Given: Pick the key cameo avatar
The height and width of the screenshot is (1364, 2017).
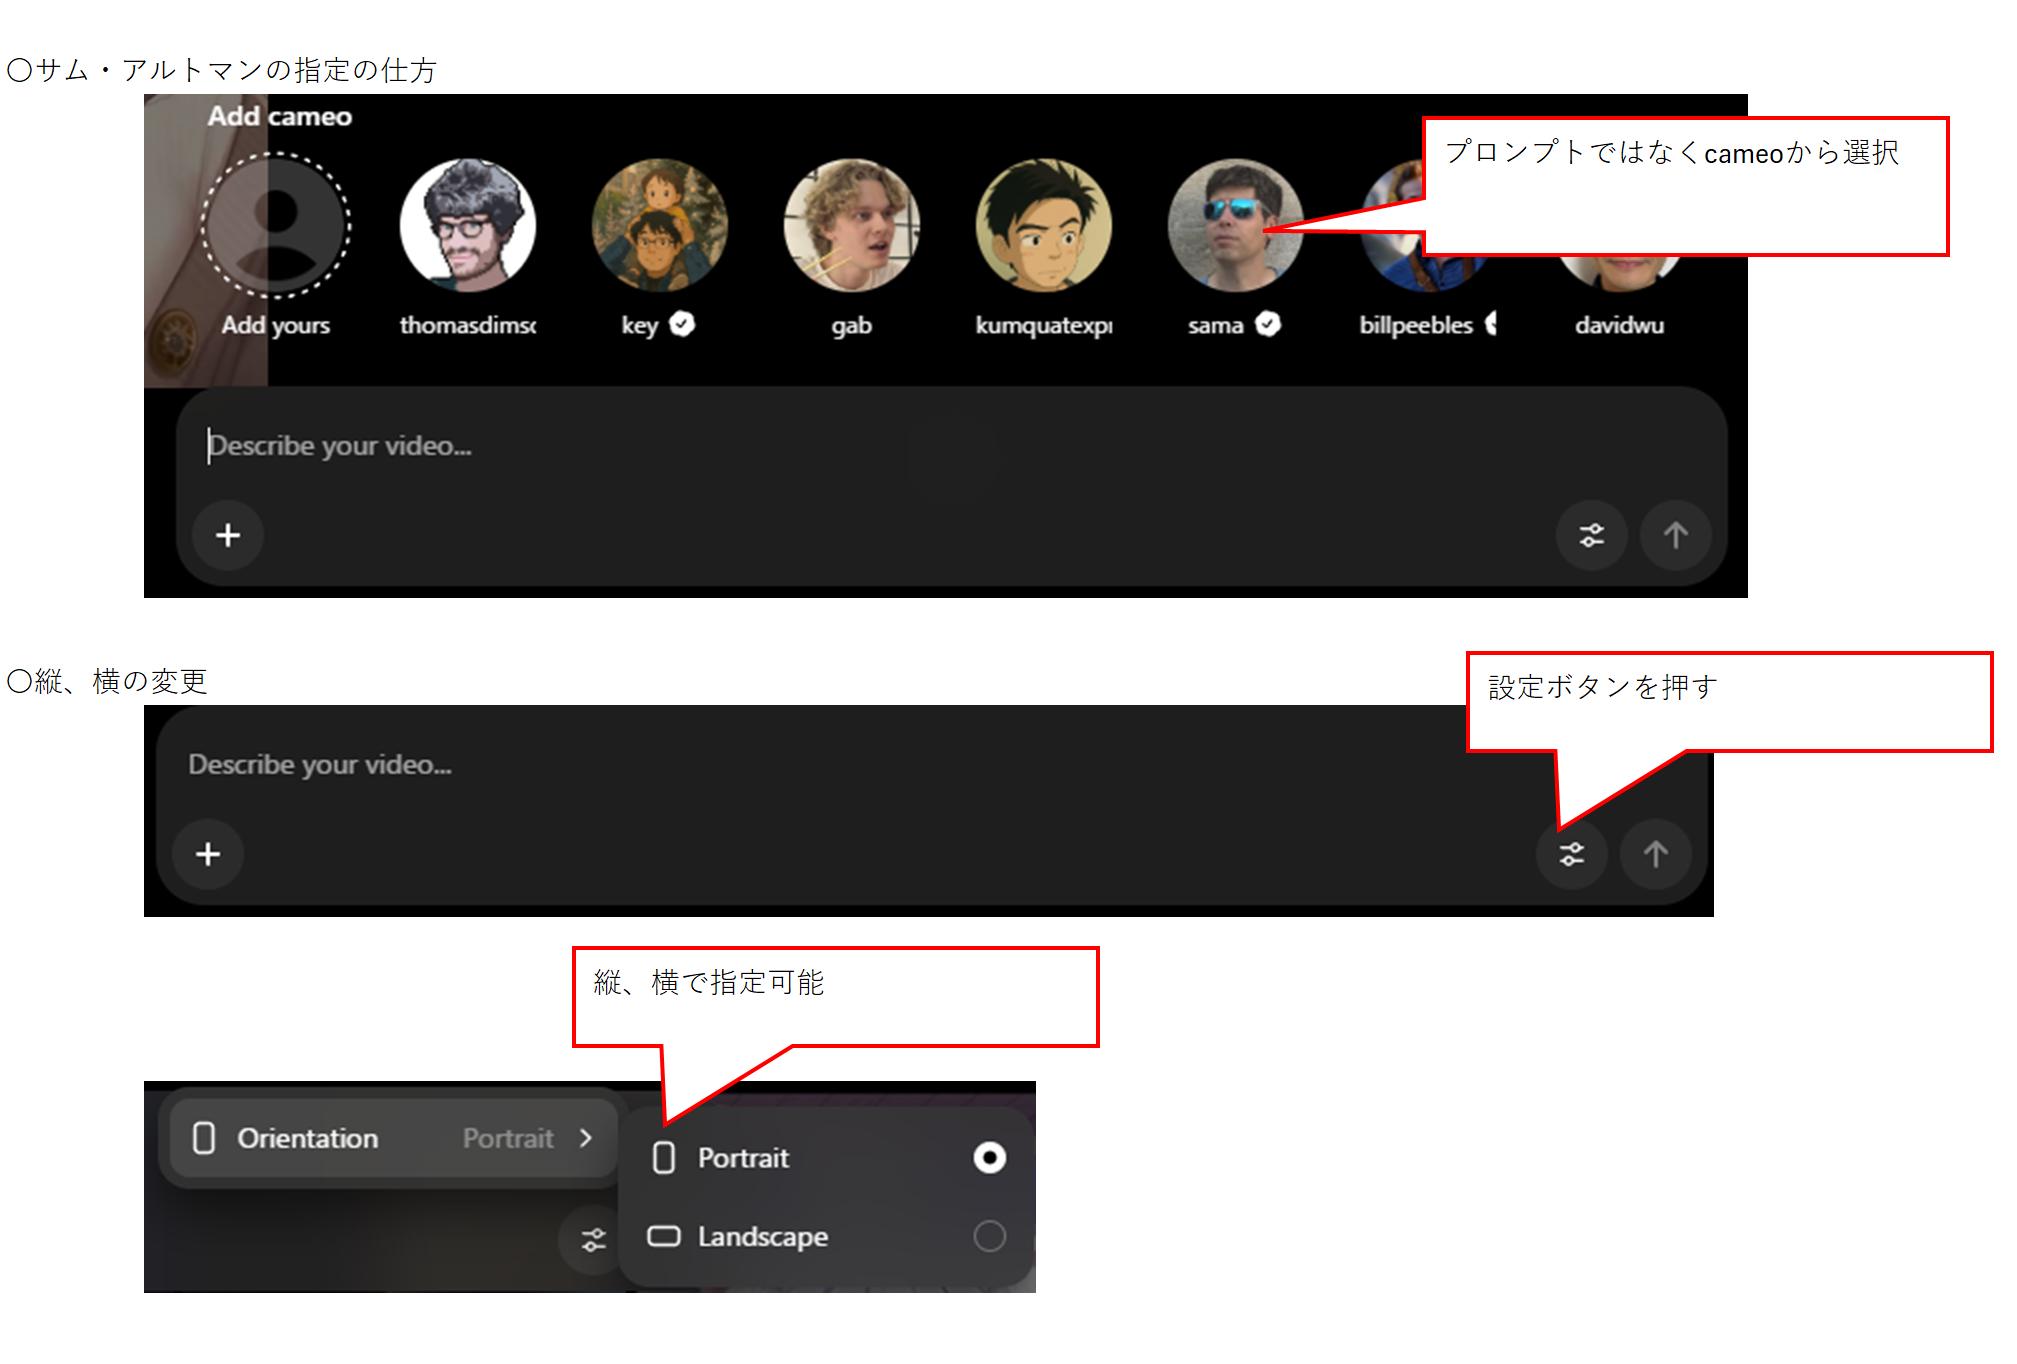Looking at the screenshot, I should click(x=659, y=226).
